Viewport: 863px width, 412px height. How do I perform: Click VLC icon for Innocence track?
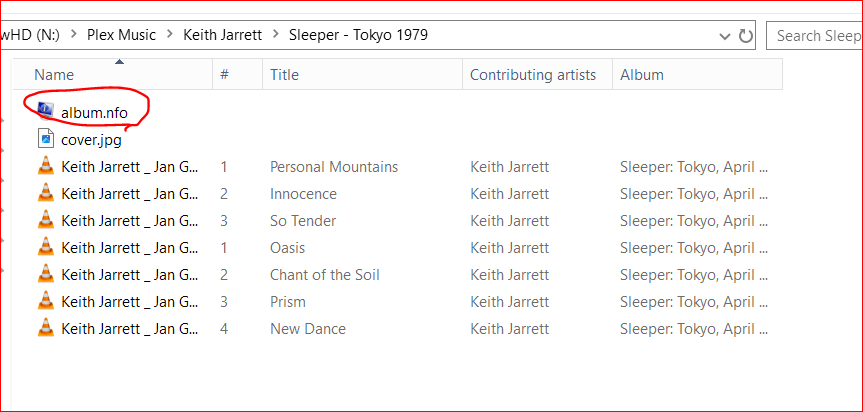point(45,193)
